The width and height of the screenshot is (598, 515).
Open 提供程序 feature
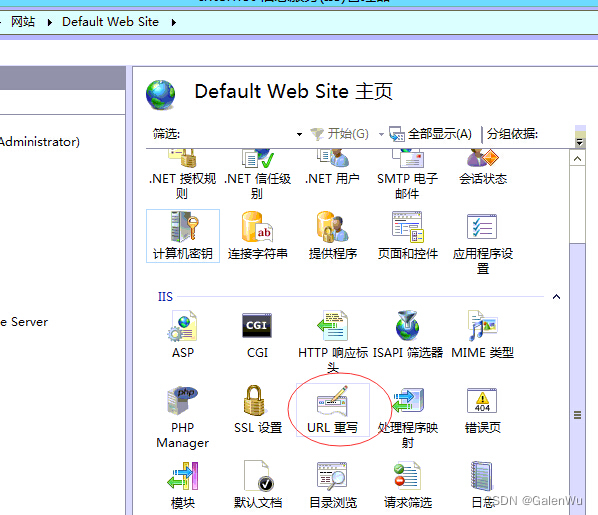[333, 236]
